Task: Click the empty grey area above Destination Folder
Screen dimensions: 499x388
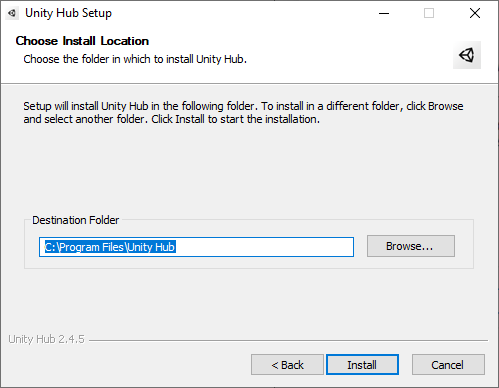Action: point(249,170)
